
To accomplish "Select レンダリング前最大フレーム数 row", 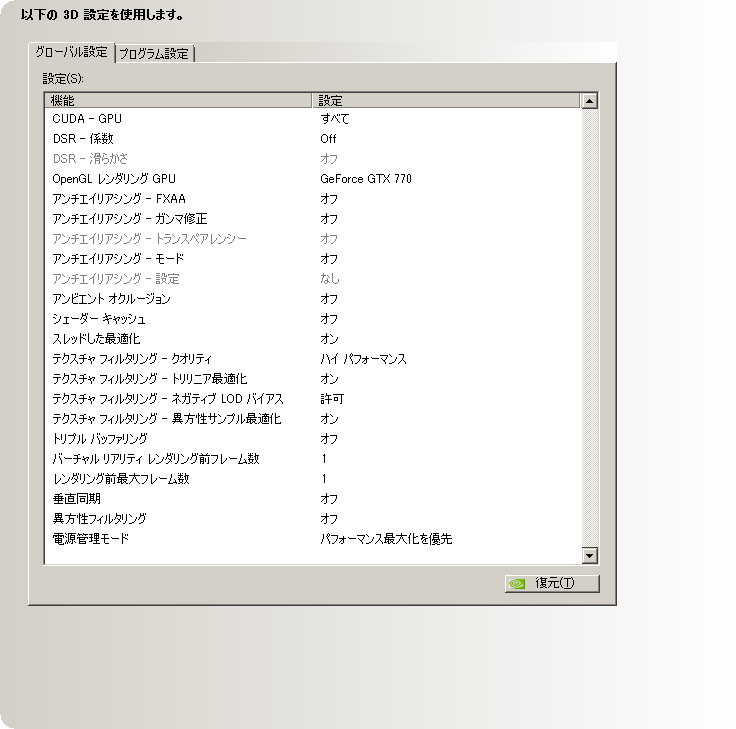I will pyautogui.click(x=313, y=479).
